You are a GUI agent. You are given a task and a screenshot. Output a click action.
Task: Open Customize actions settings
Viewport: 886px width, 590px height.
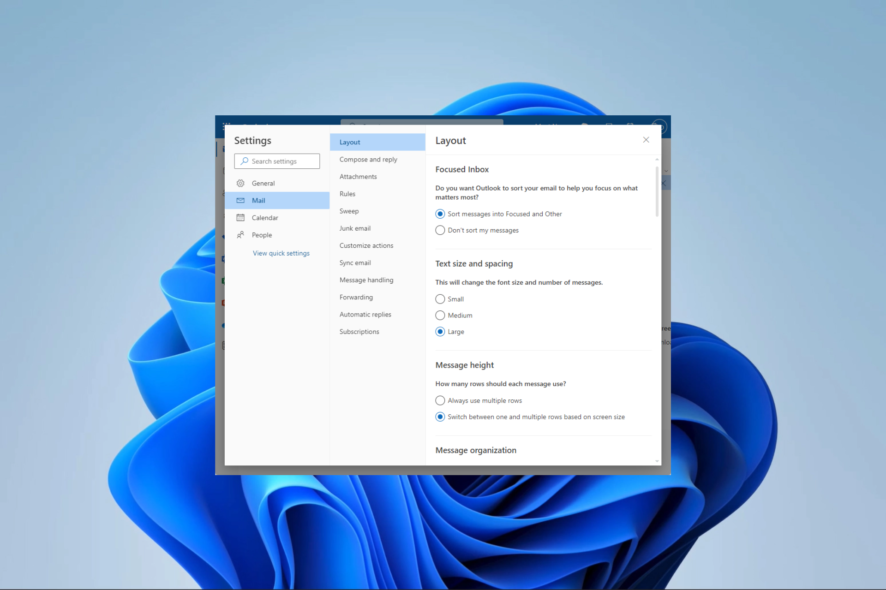coord(377,245)
